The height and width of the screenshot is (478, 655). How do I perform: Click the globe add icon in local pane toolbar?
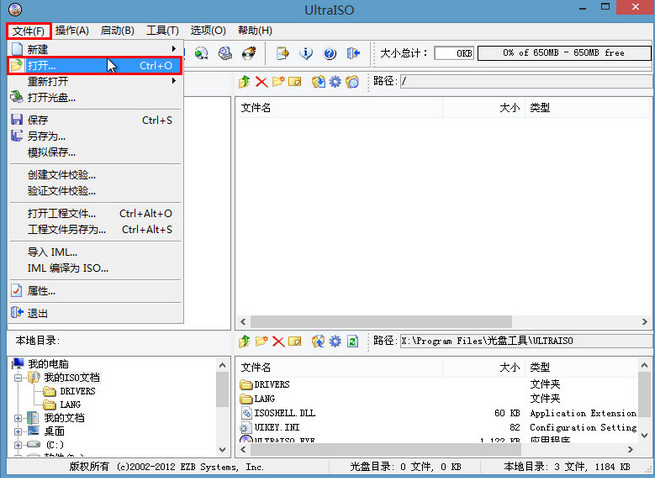pyautogui.click(x=318, y=341)
